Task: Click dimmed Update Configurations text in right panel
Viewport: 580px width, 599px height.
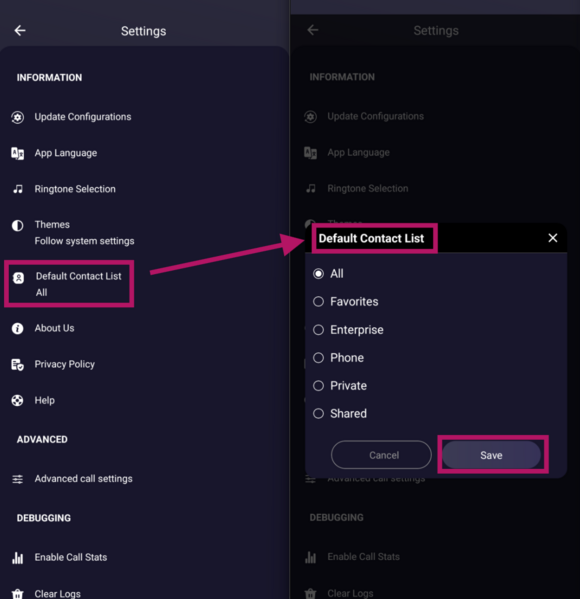Action: pos(376,116)
